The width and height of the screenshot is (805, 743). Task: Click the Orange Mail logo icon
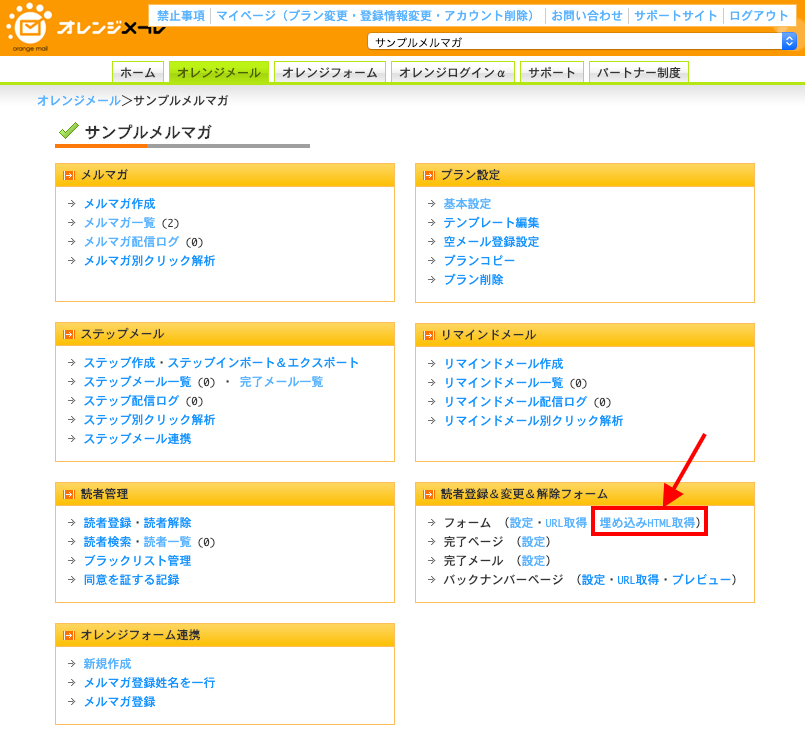coord(29,26)
